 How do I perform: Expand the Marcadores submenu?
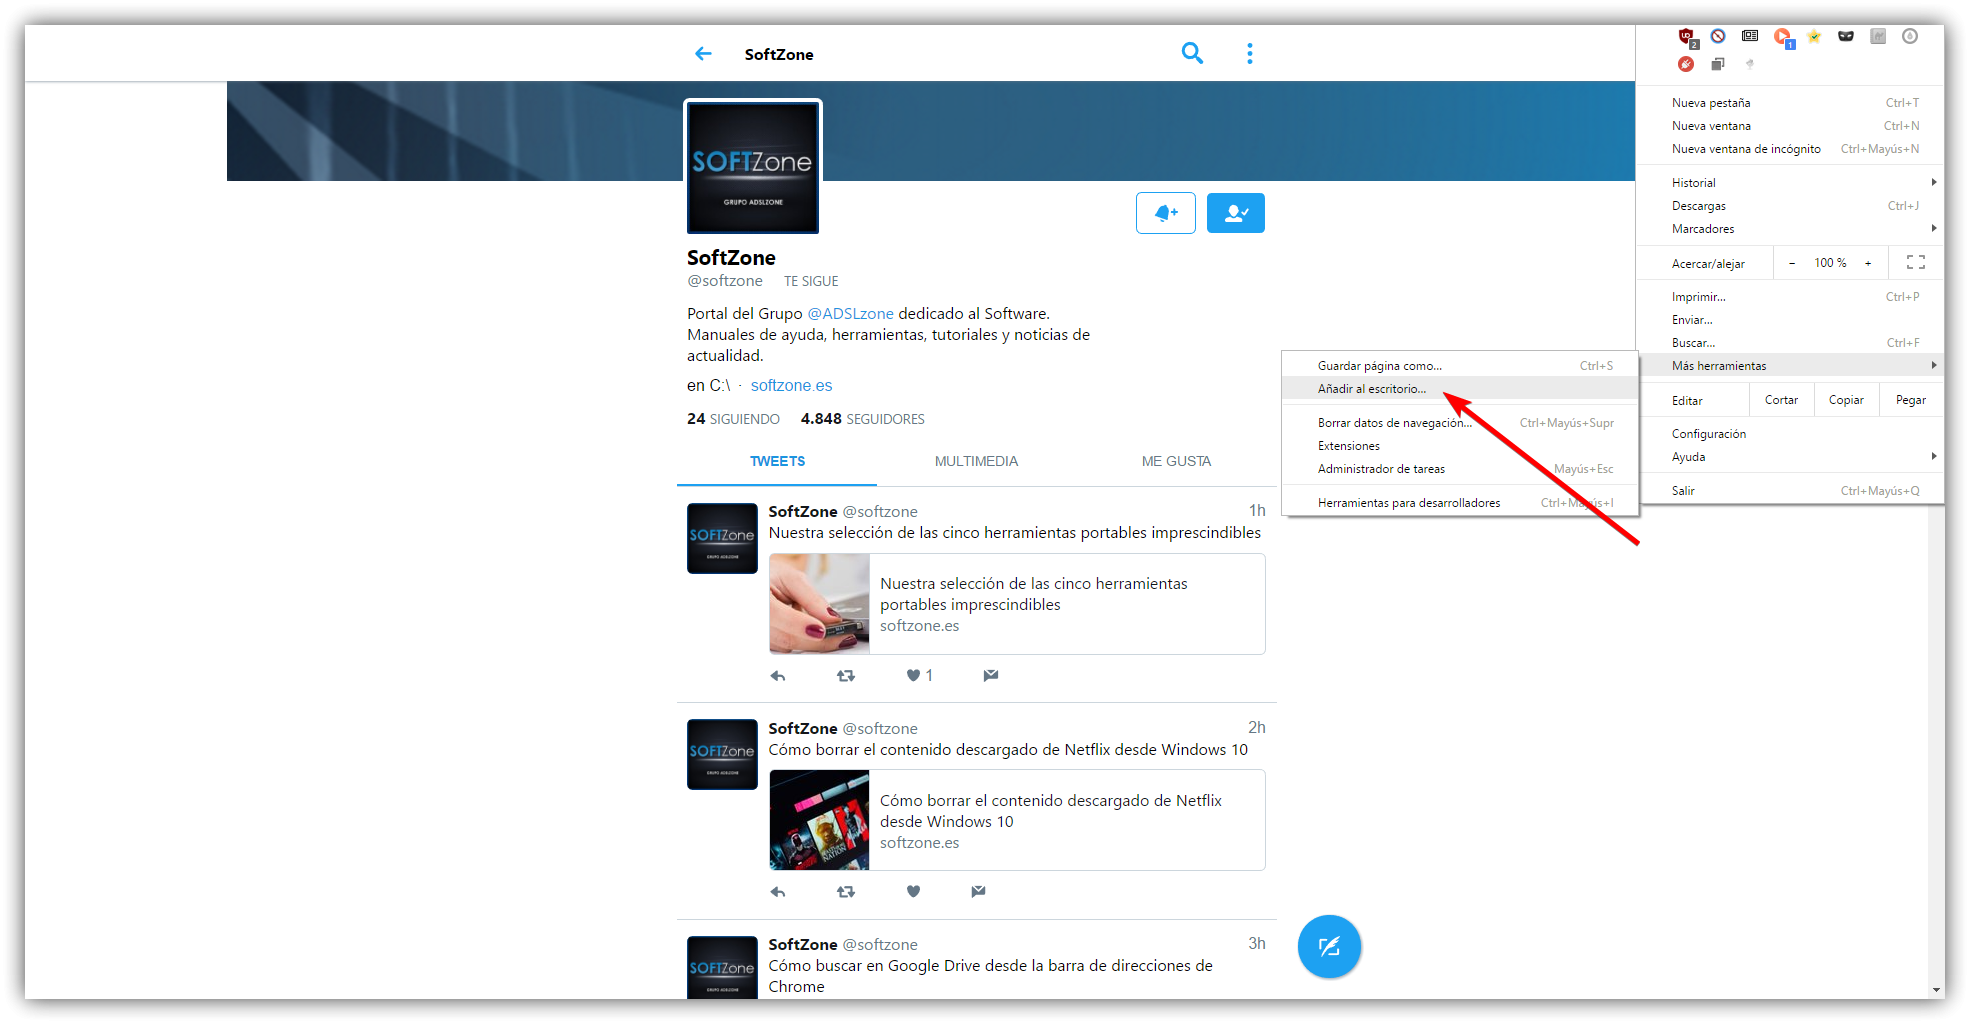[1792, 229]
